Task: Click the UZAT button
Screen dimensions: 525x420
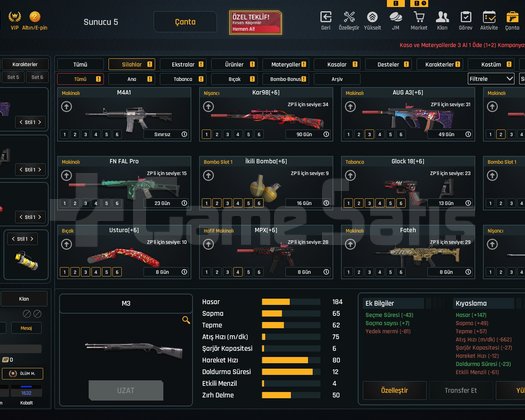Action: tap(126, 390)
